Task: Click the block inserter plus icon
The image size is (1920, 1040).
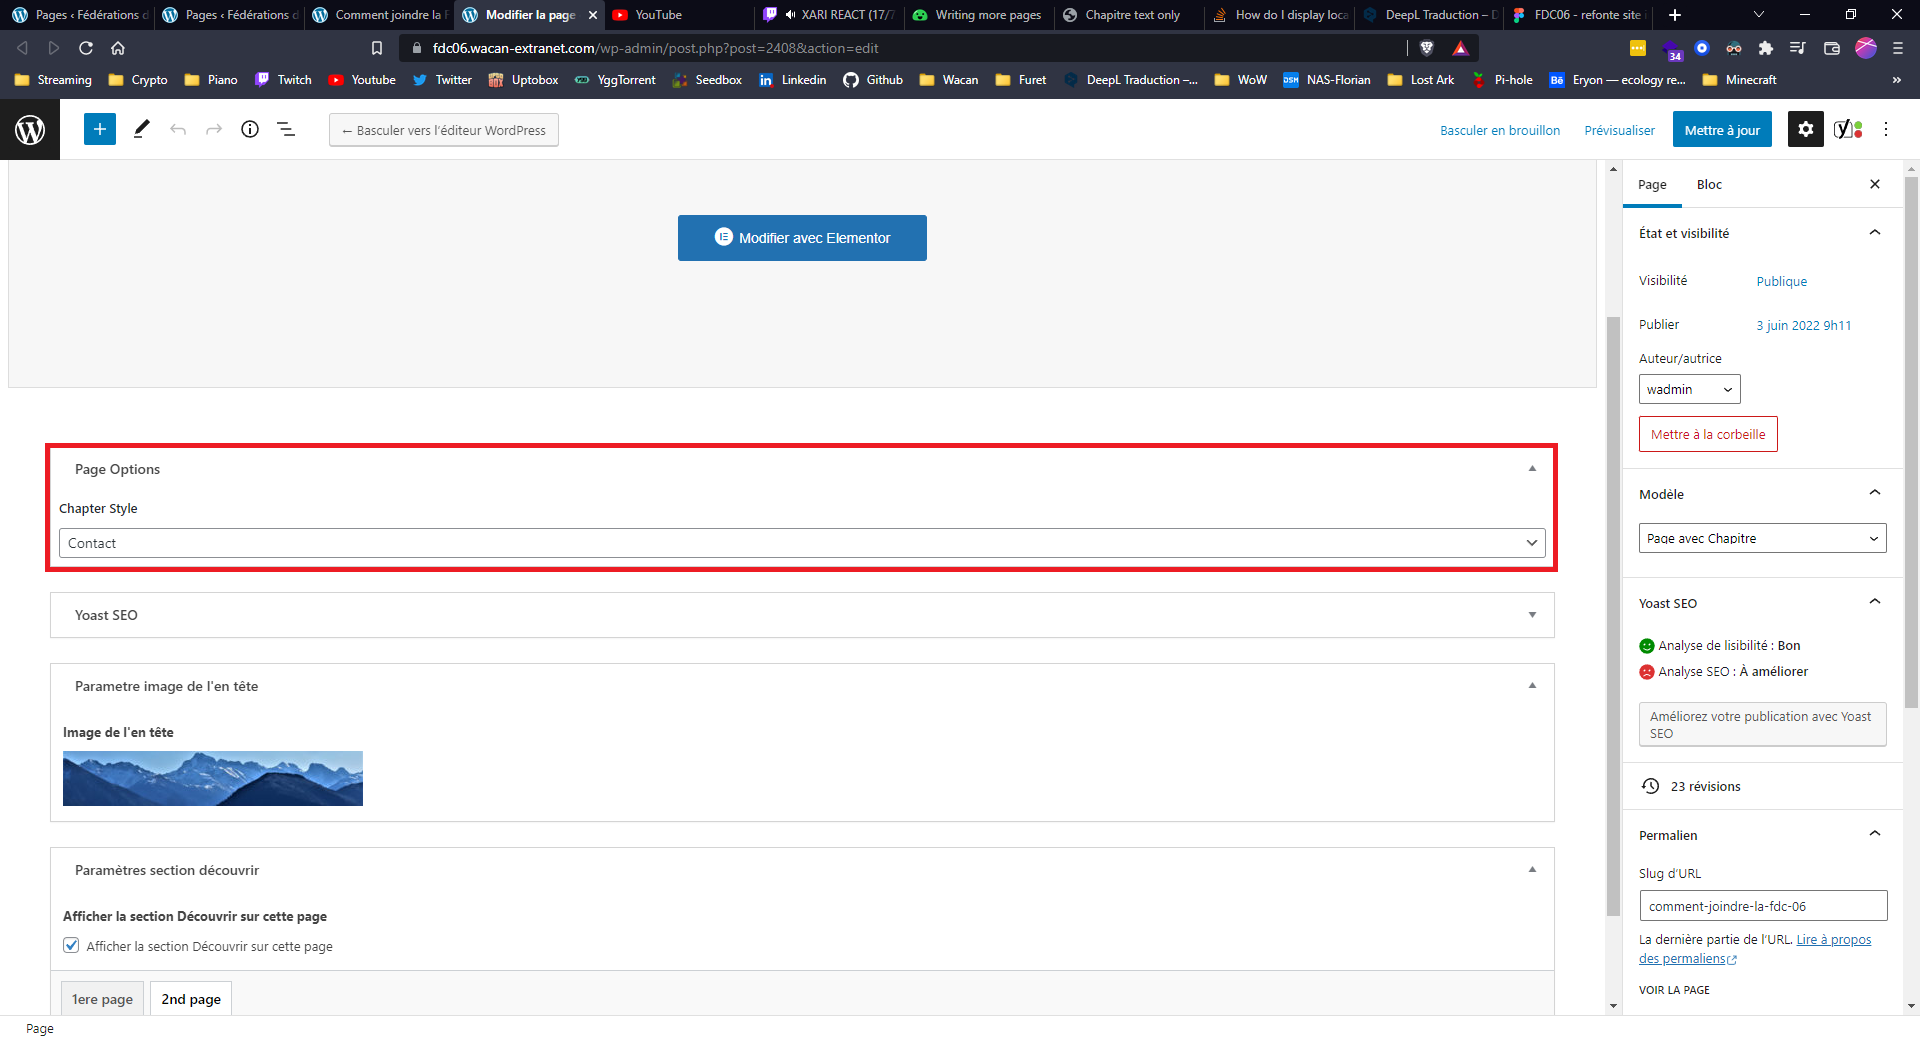Action: [x=99, y=129]
